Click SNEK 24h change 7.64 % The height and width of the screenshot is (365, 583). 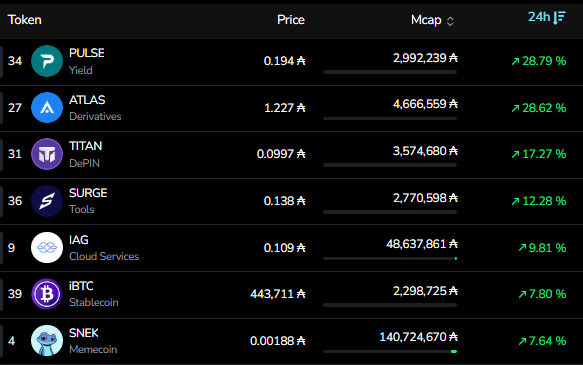pos(542,341)
